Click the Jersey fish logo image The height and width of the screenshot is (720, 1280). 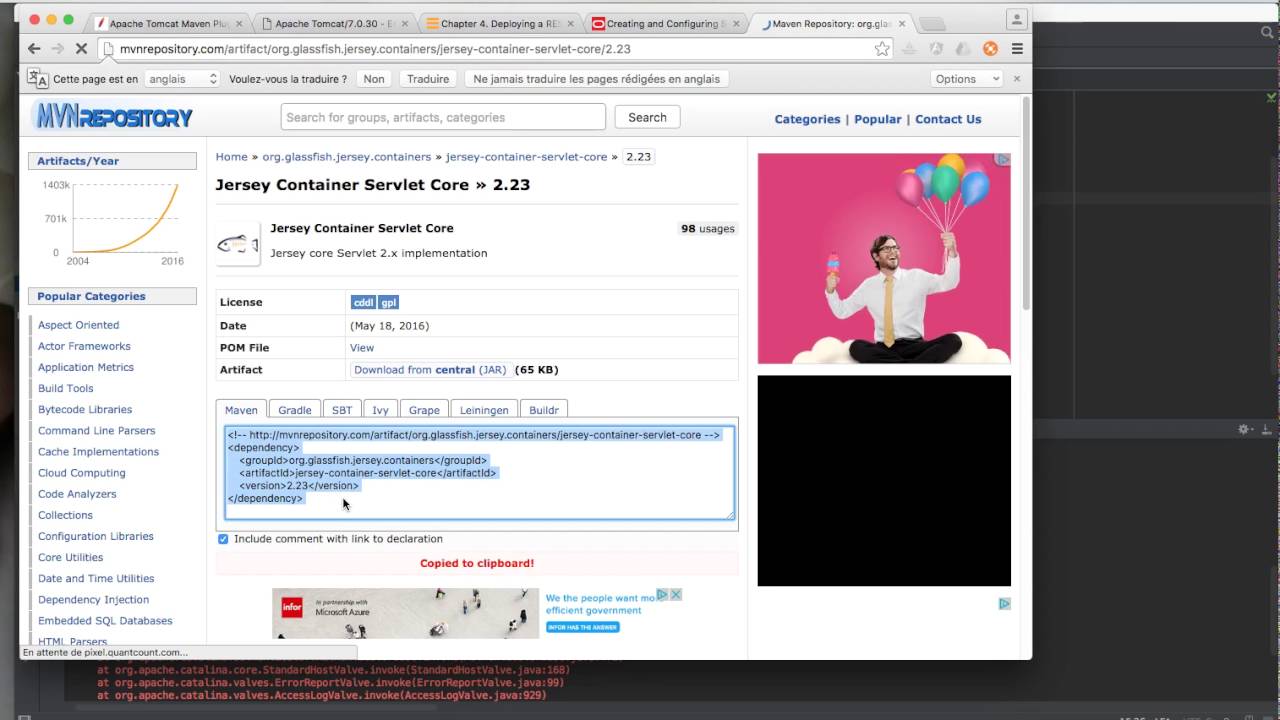point(238,244)
